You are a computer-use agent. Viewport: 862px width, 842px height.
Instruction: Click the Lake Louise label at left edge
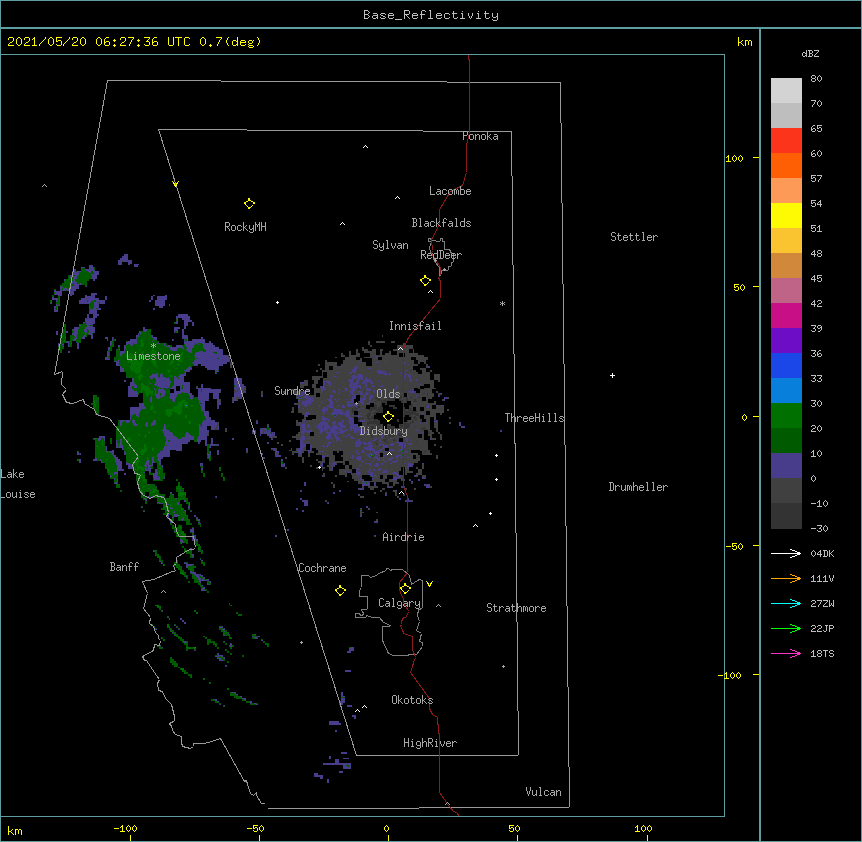(x=18, y=484)
